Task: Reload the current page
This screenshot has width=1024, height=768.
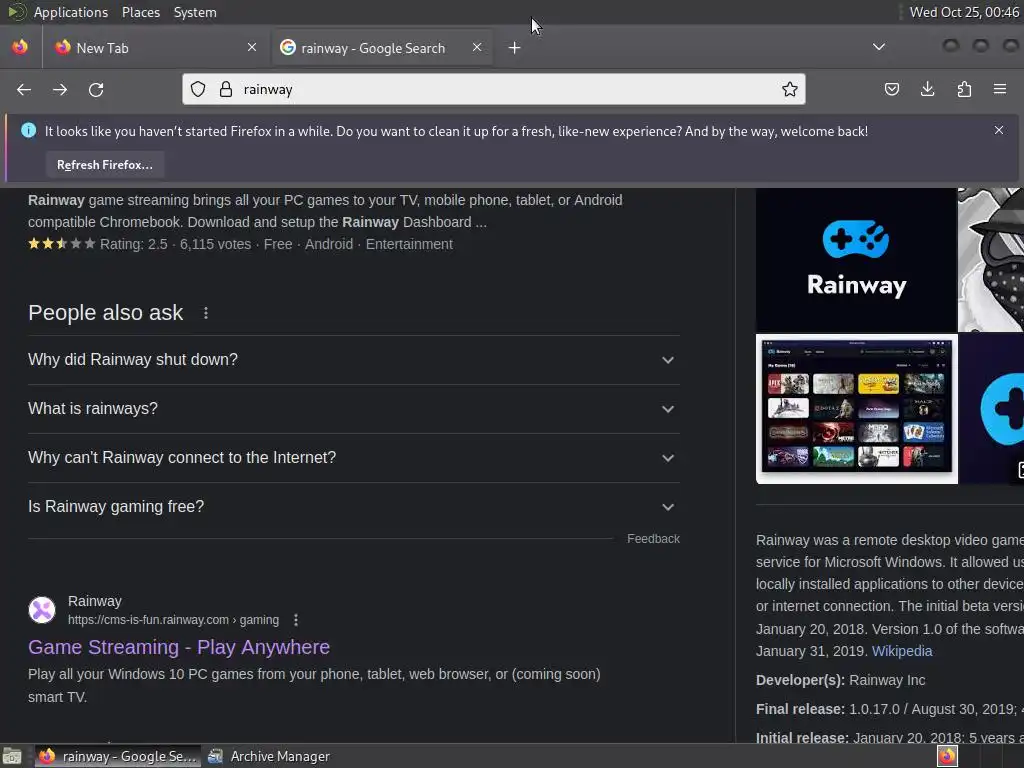Action: tap(96, 89)
